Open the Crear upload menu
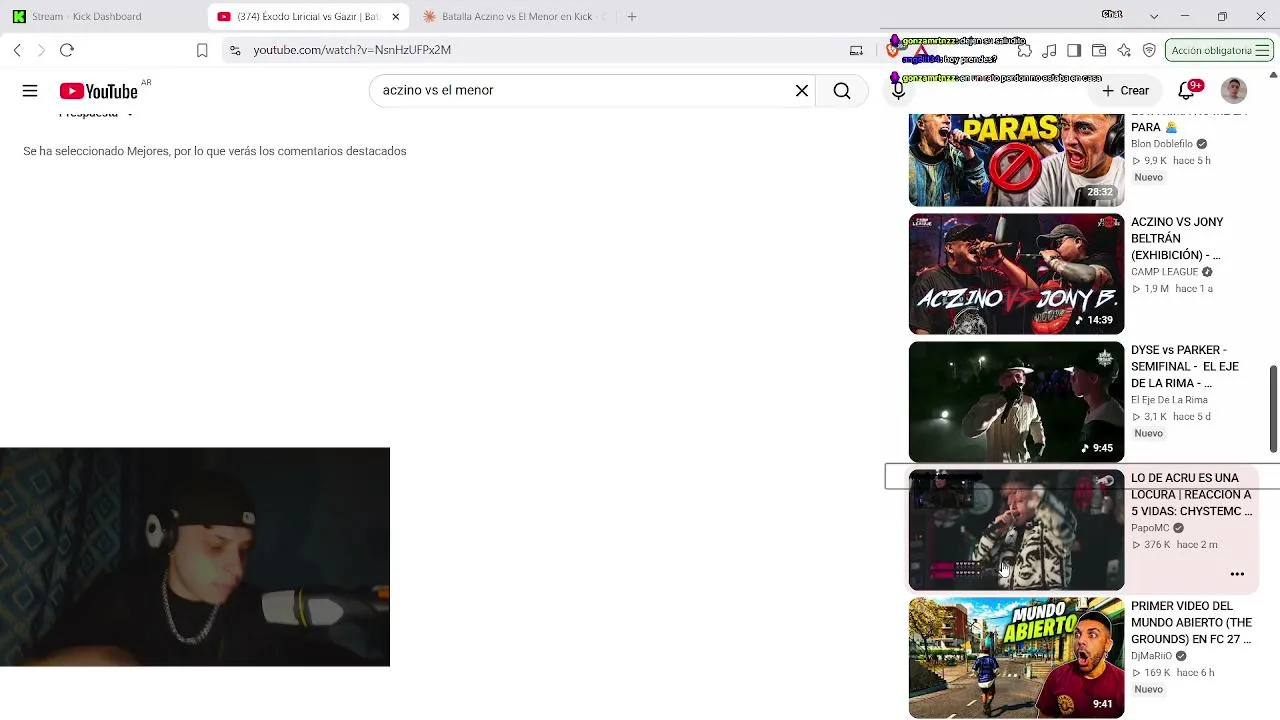The height and width of the screenshot is (720, 1280). (x=1125, y=91)
